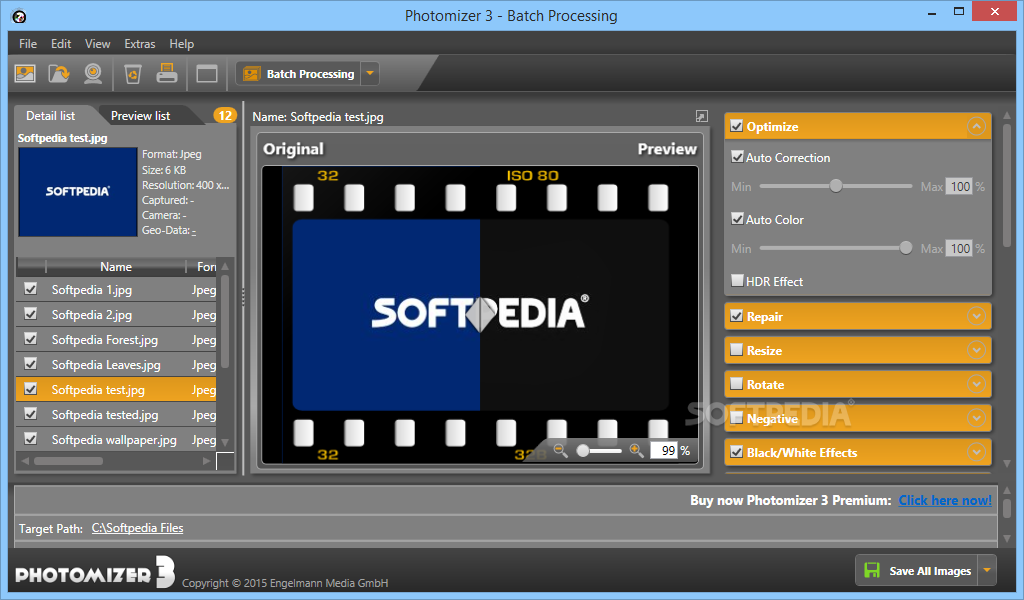Viewport: 1024px width, 600px height.
Task: Open the Extras menu
Action: pos(140,44)
